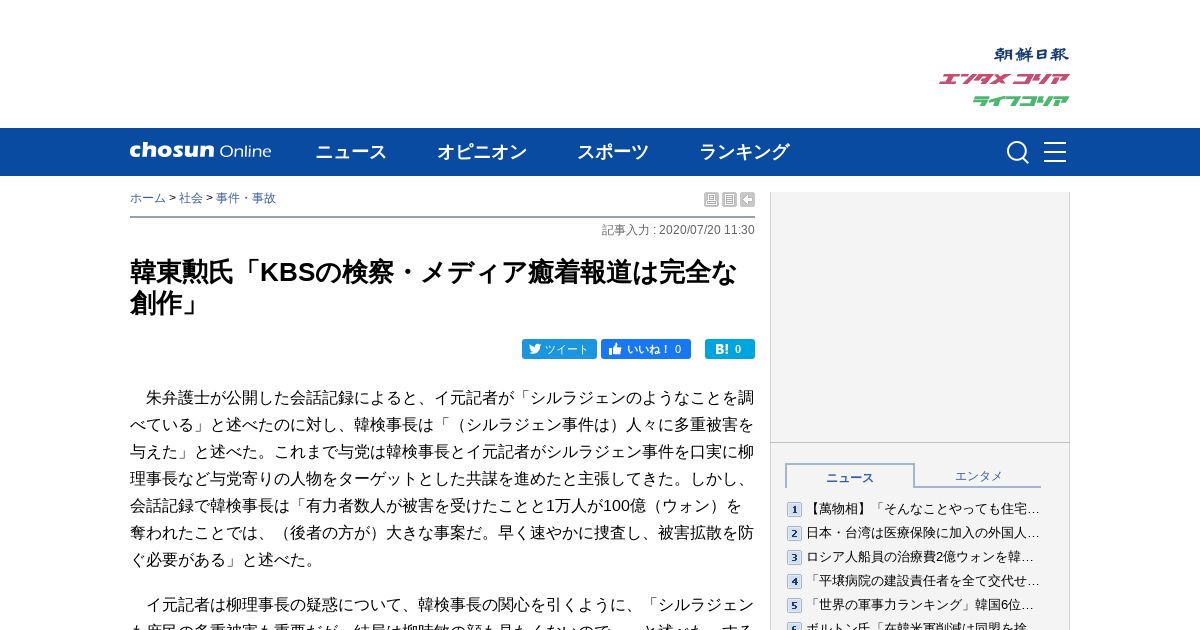
Task: Open the search magnifier icon
Action: point(1017,152)
